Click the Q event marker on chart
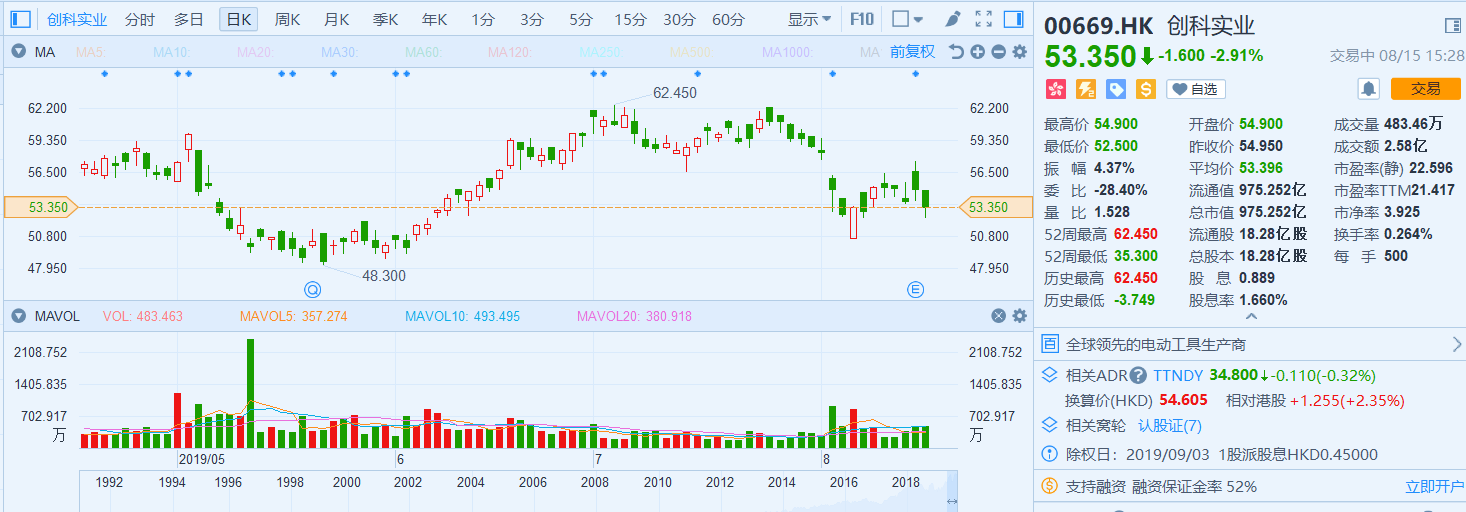 tap(313, 290)
